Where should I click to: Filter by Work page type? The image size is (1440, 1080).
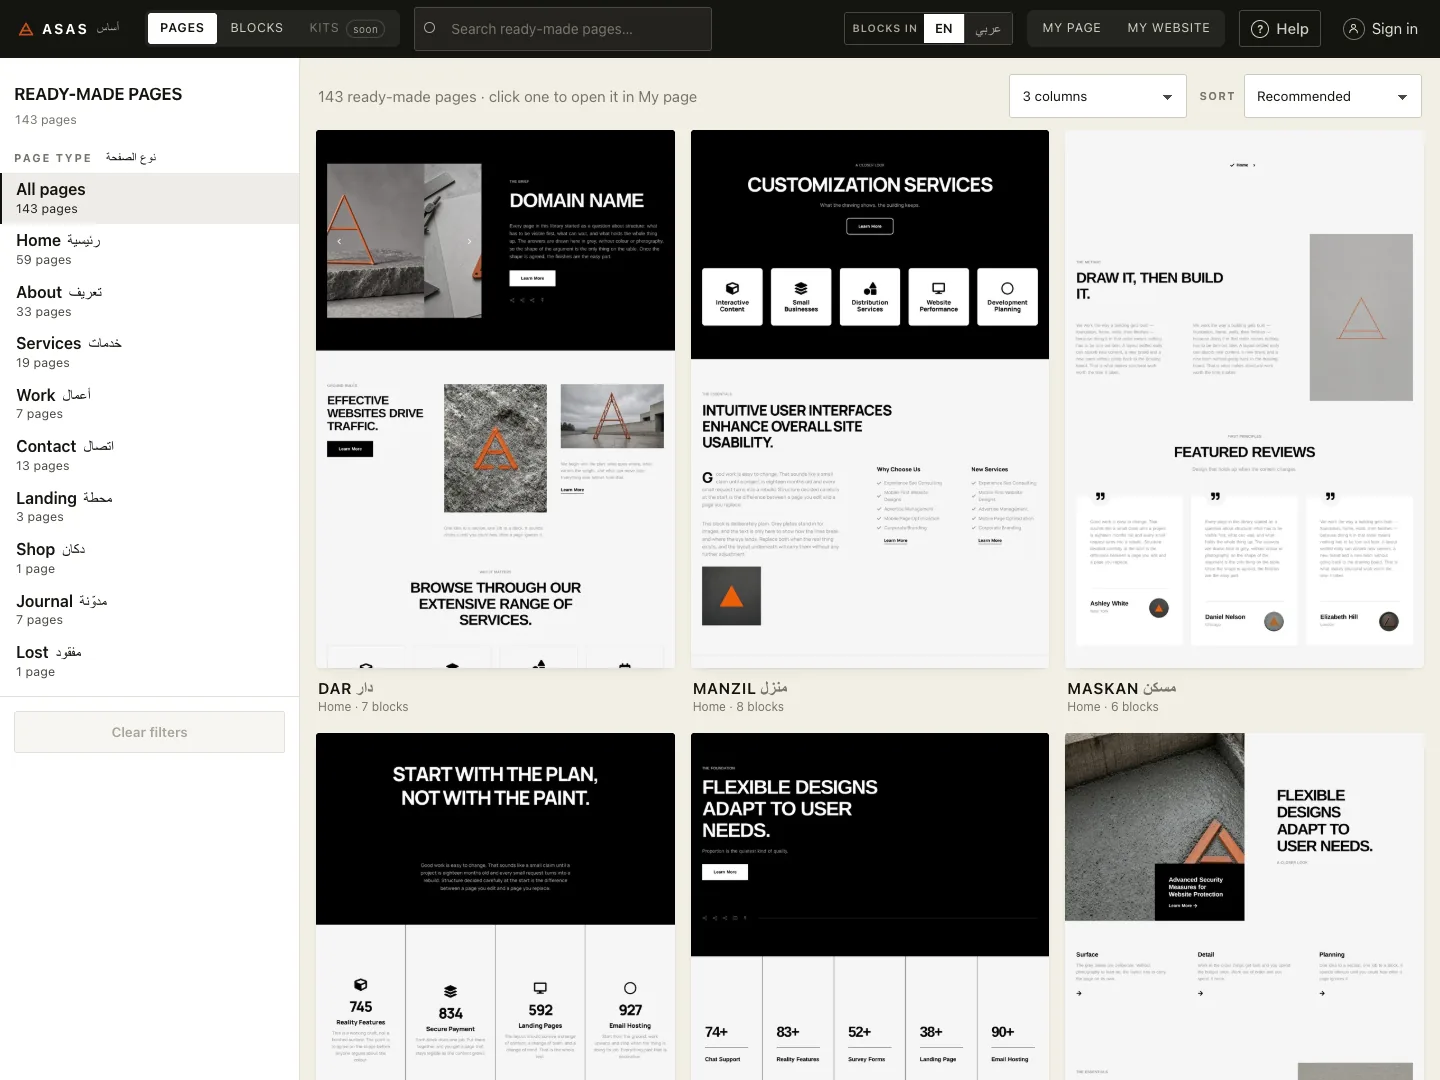coord(149,404)
